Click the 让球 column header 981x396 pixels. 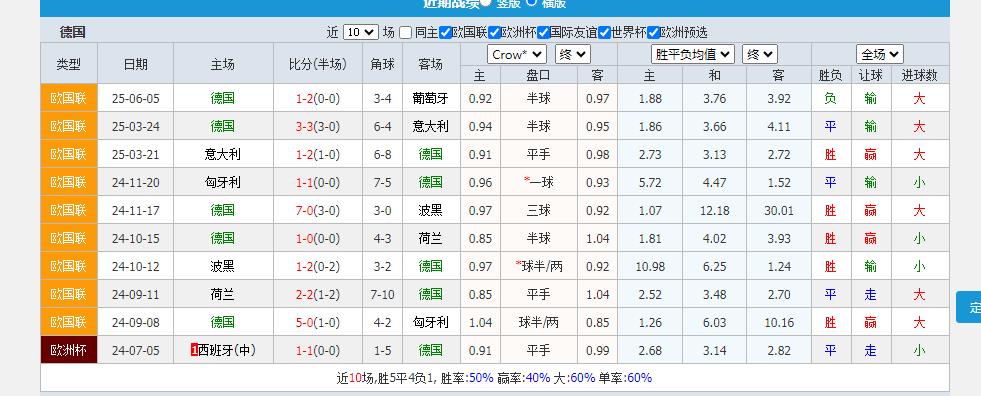[x=870, y=76]
